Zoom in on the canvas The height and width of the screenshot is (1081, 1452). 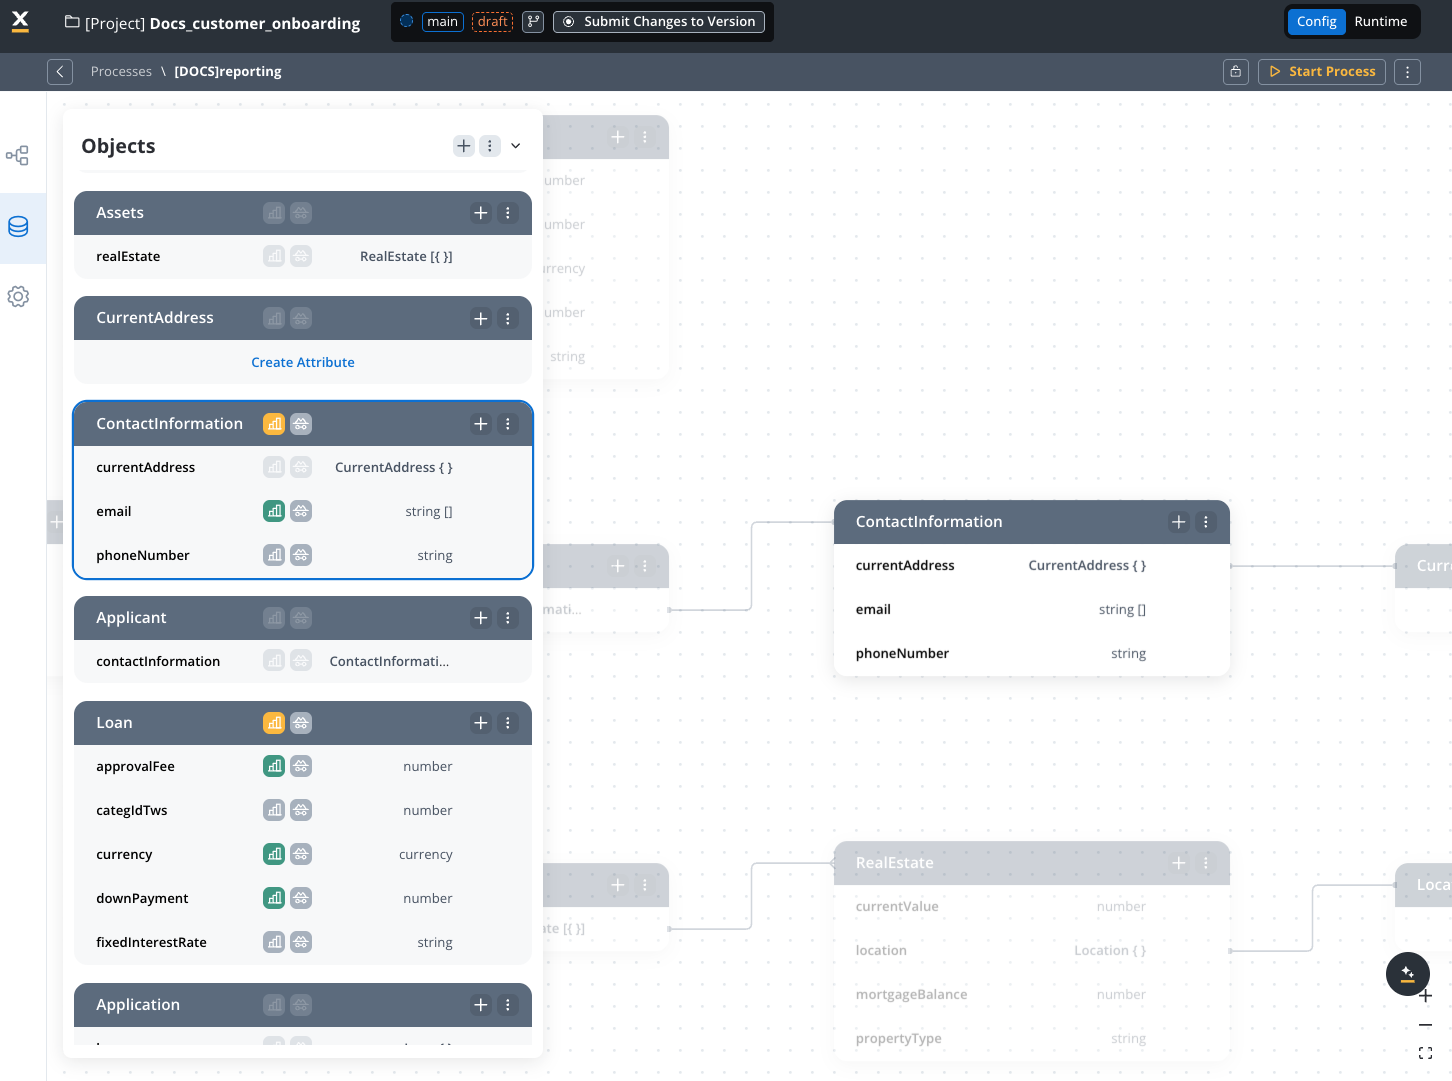pyautogui.click(x=1426, y=996)
